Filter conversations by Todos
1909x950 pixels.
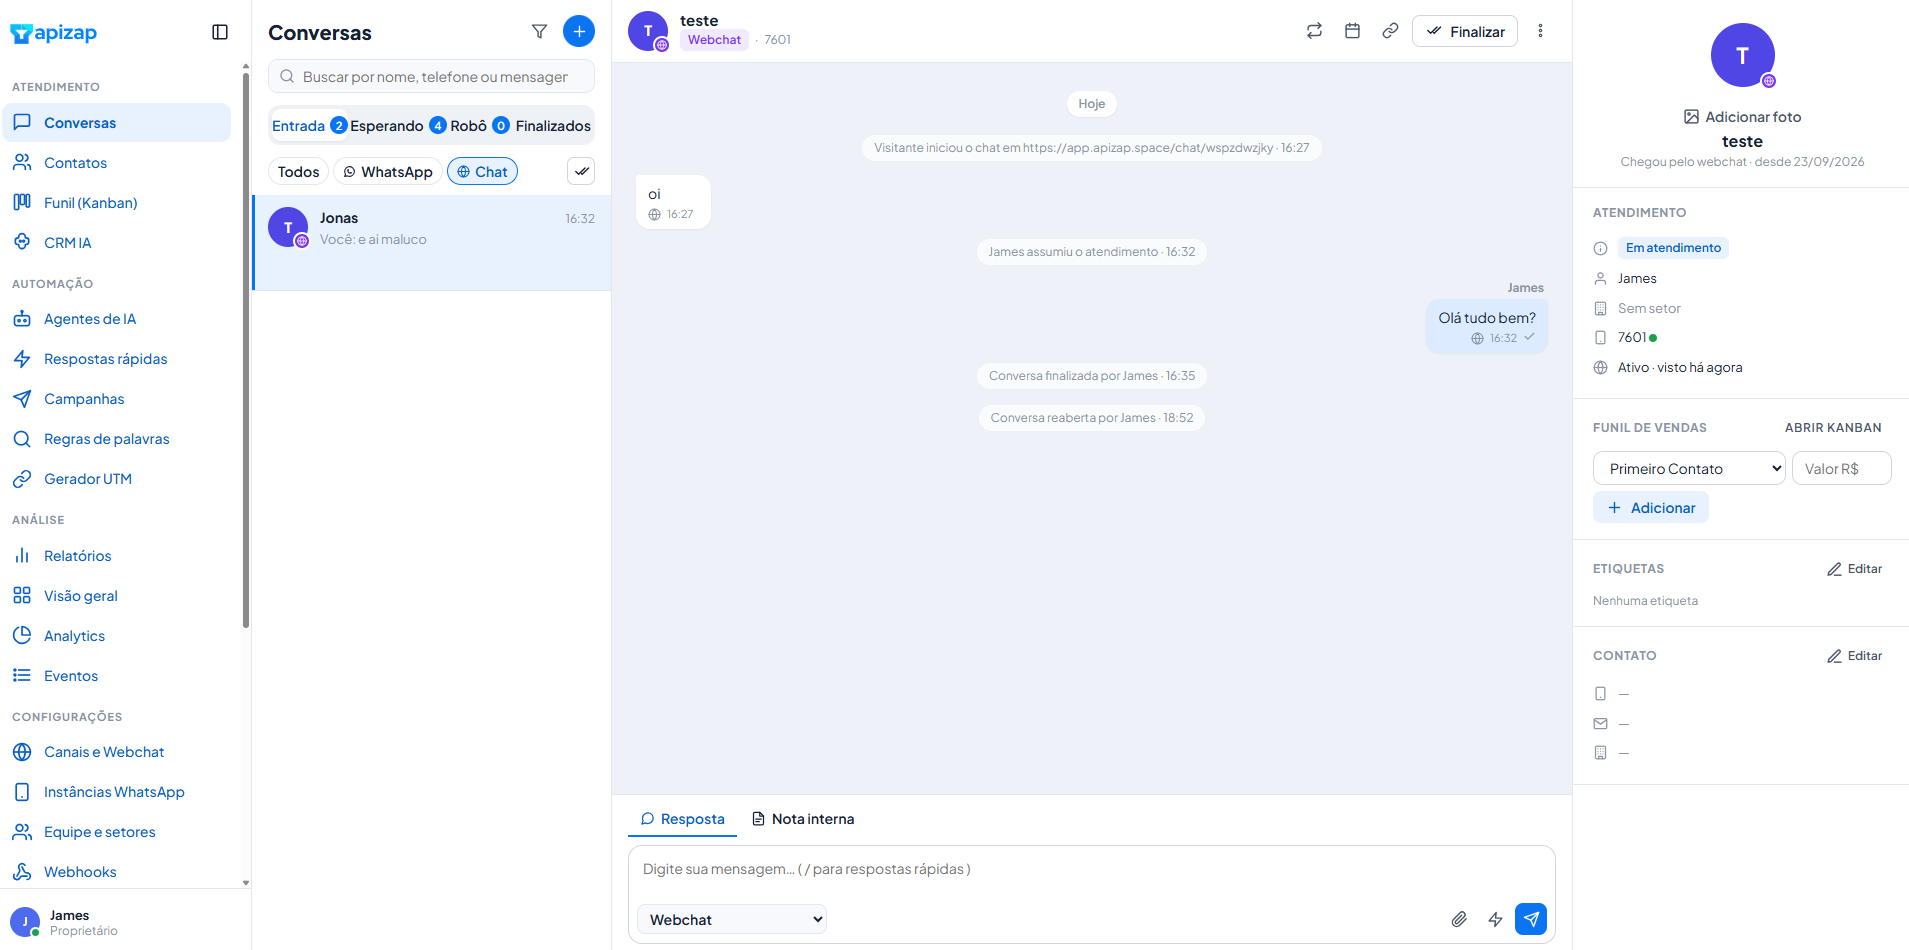[298, 172]
